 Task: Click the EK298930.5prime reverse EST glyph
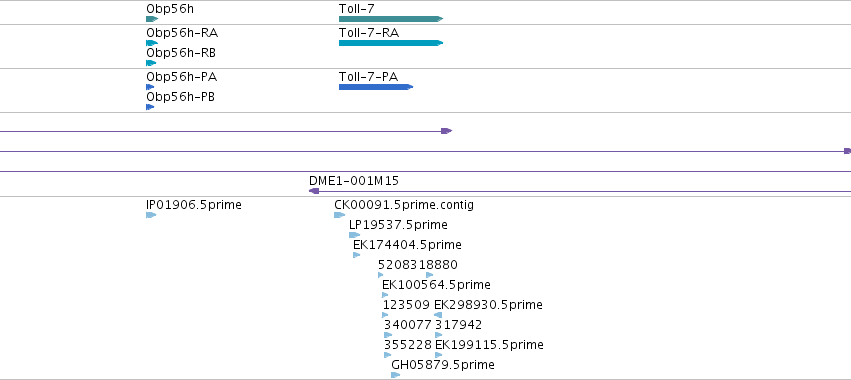tap(438, 315)
